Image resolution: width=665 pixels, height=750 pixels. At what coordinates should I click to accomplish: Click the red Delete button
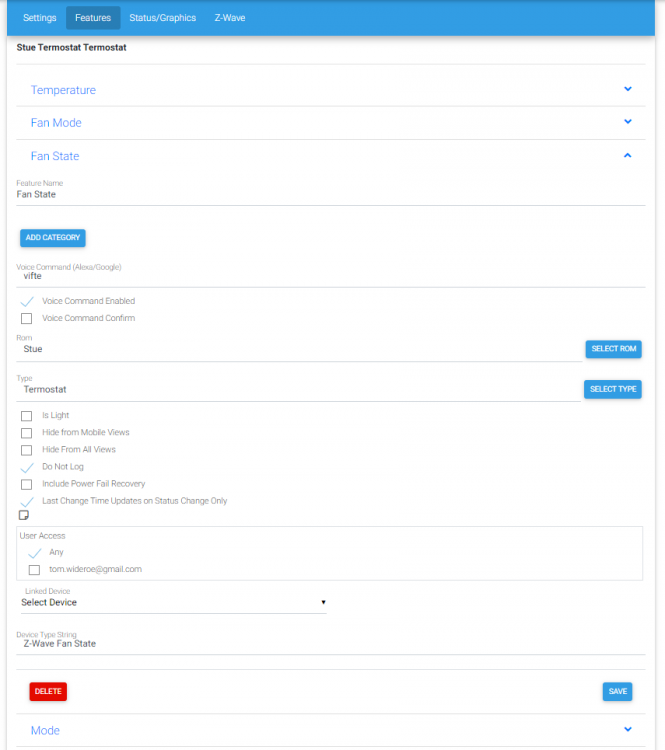point(48,691)
